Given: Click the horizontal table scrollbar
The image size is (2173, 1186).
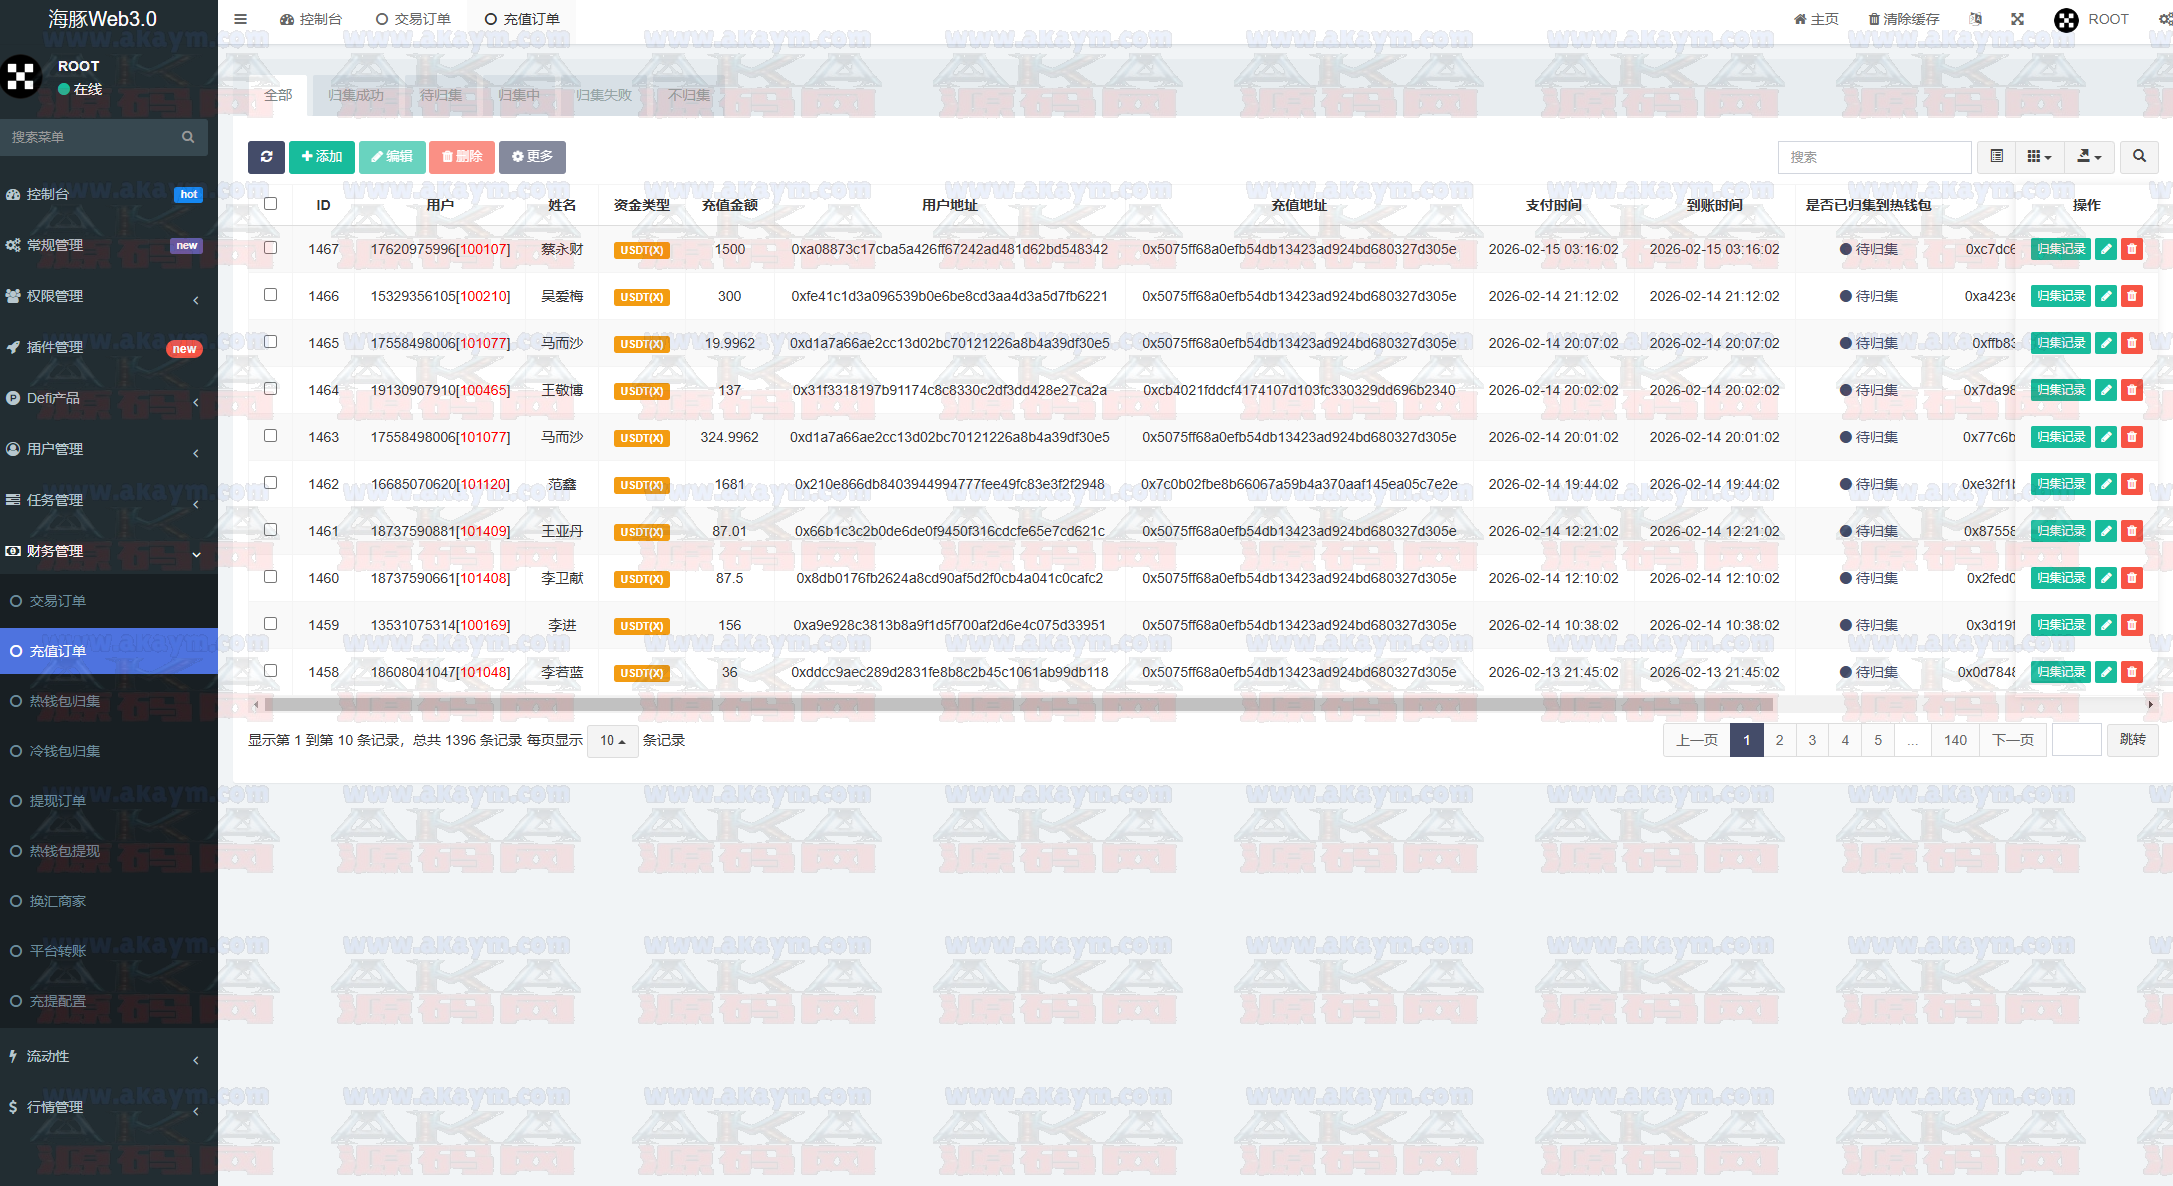Looking at the screenshot, I should click(1019, 705).
